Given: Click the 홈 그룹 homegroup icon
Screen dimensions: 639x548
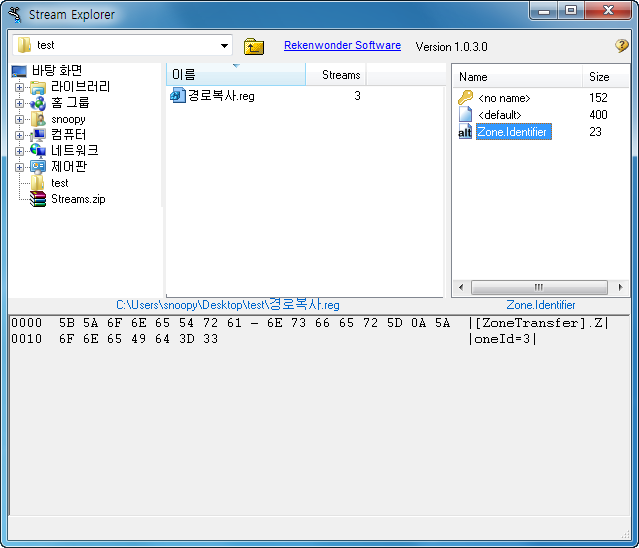Looking at the screenshot, I should (38, 103).
